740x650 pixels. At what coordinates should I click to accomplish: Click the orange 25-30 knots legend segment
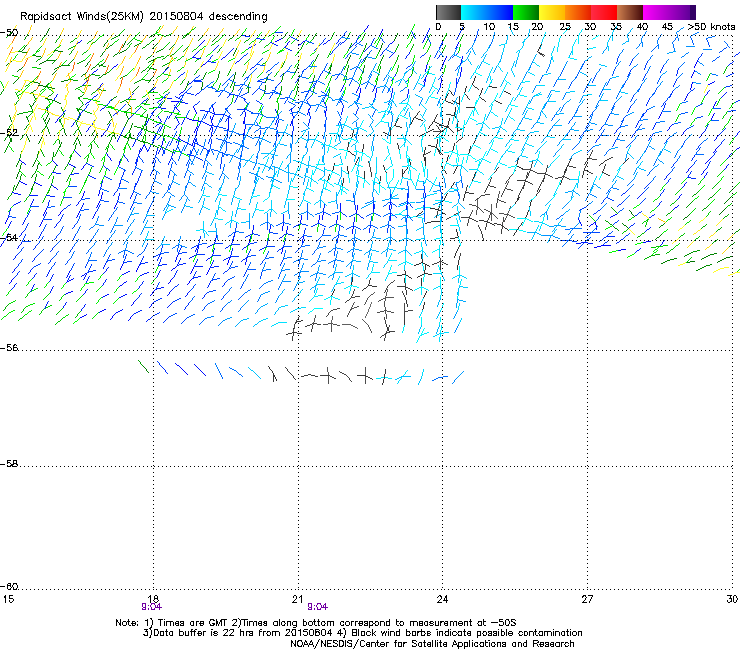pos(578,12)
